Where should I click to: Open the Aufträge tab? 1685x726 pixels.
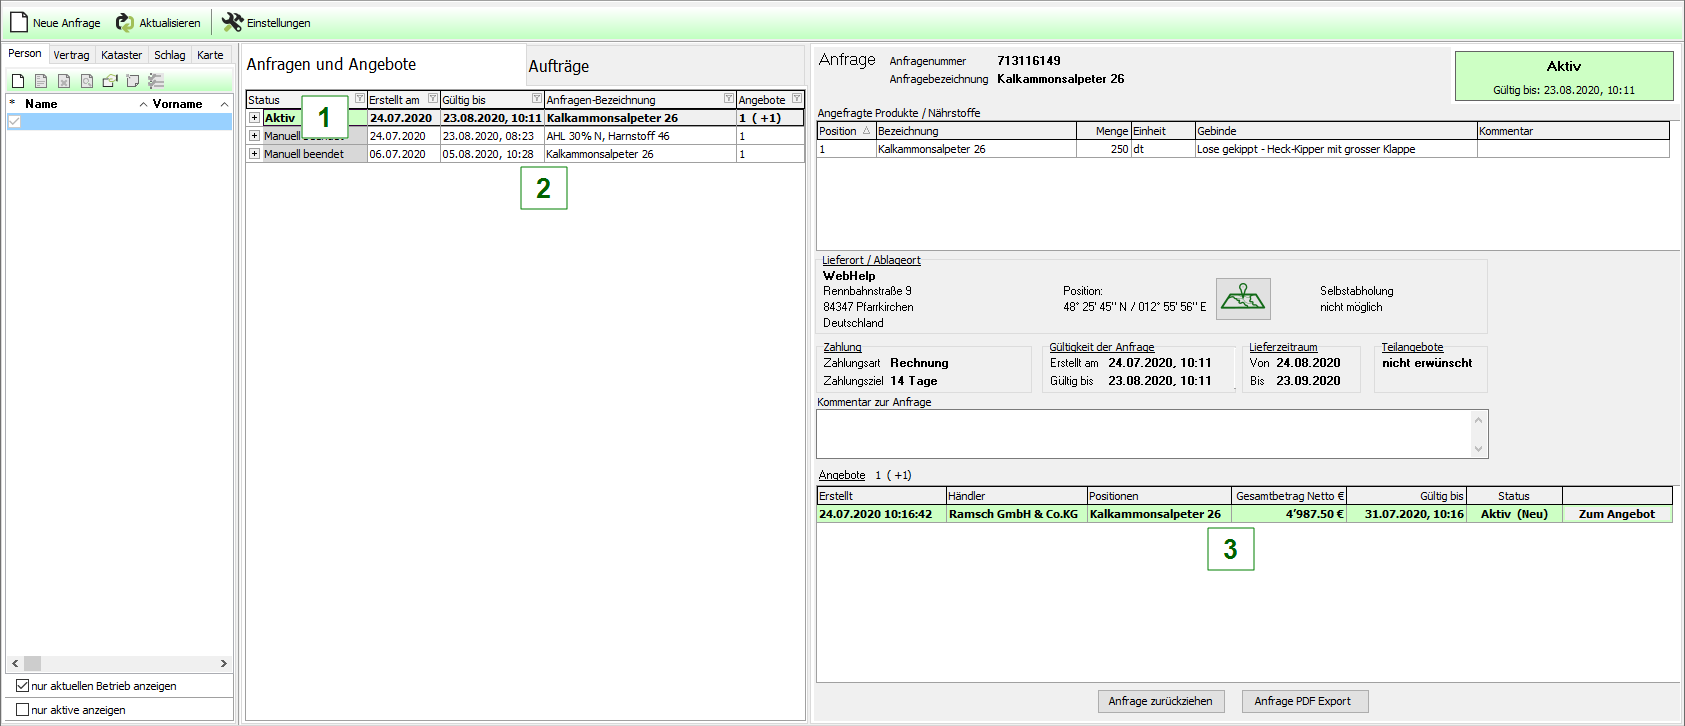pyautogui.click(x=558, y=66)
